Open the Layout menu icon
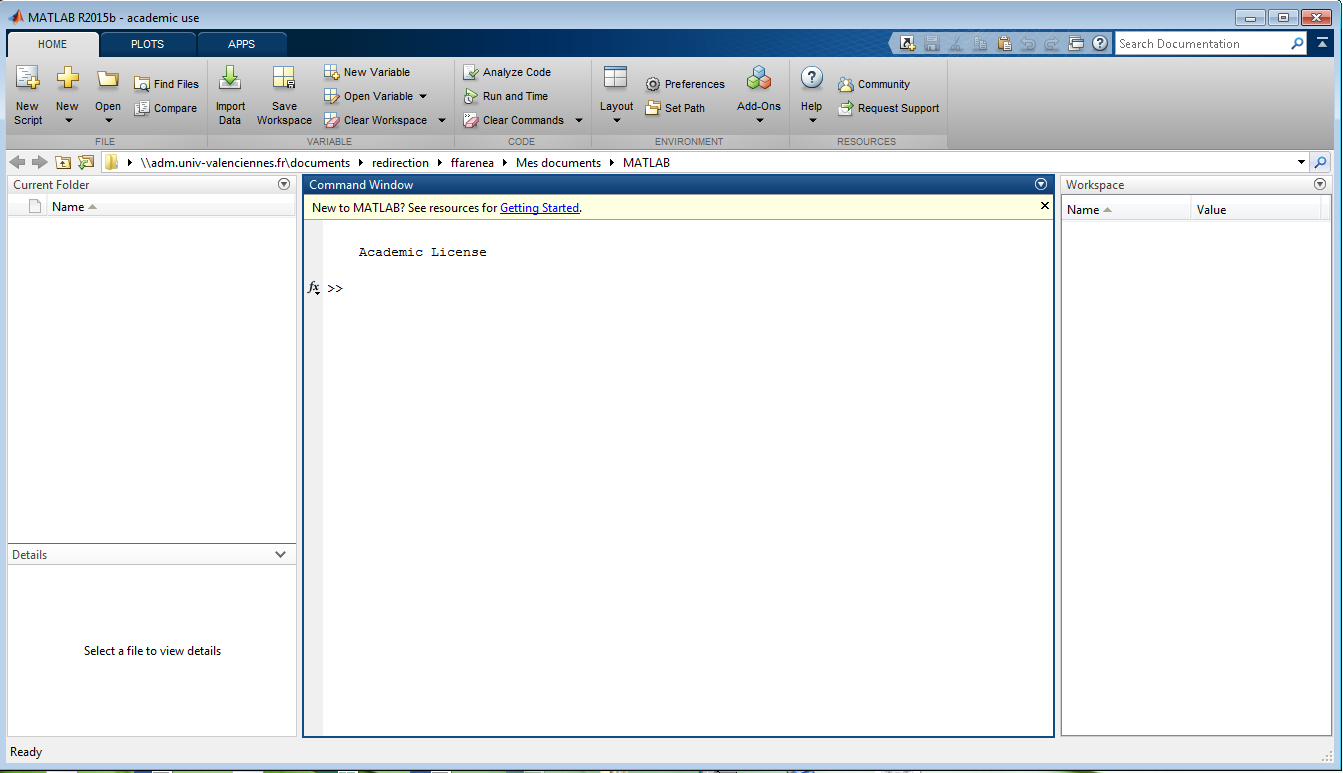This screenshot has width=1343, height=773. (616, 78)
